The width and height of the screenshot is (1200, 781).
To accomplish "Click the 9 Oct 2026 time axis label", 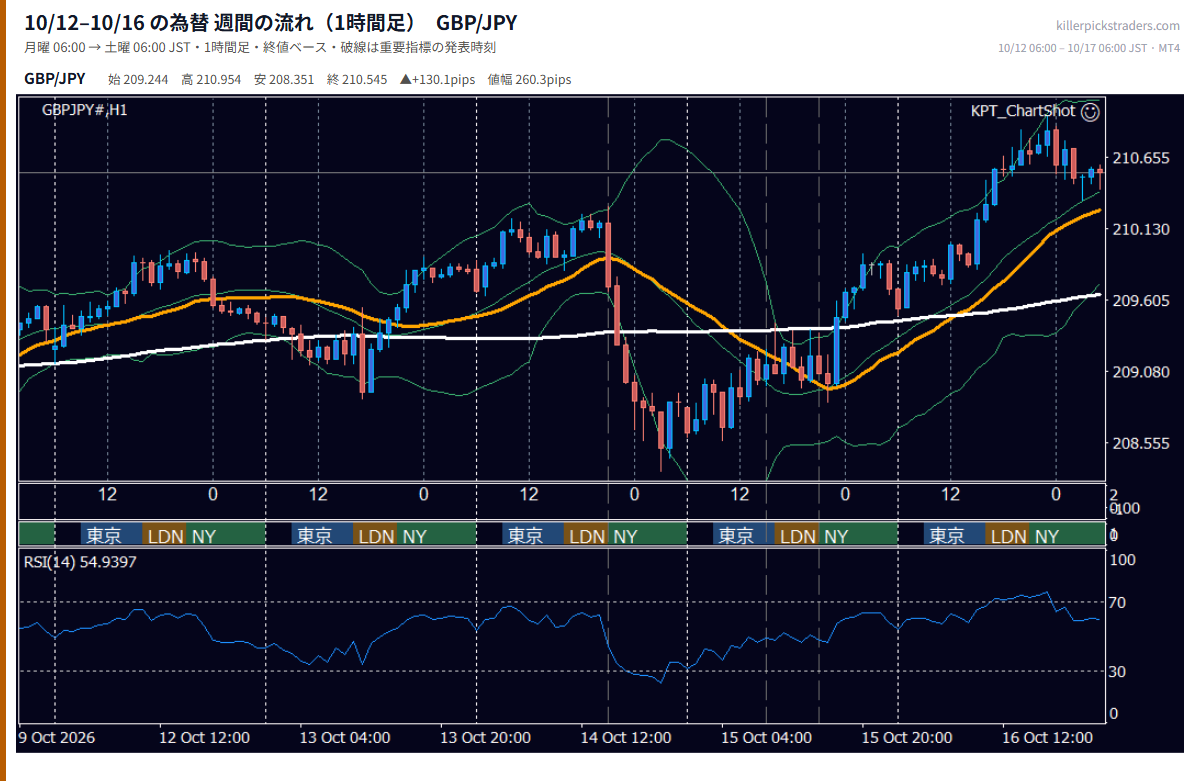I will pyautogui.click(x=57, y=737).
